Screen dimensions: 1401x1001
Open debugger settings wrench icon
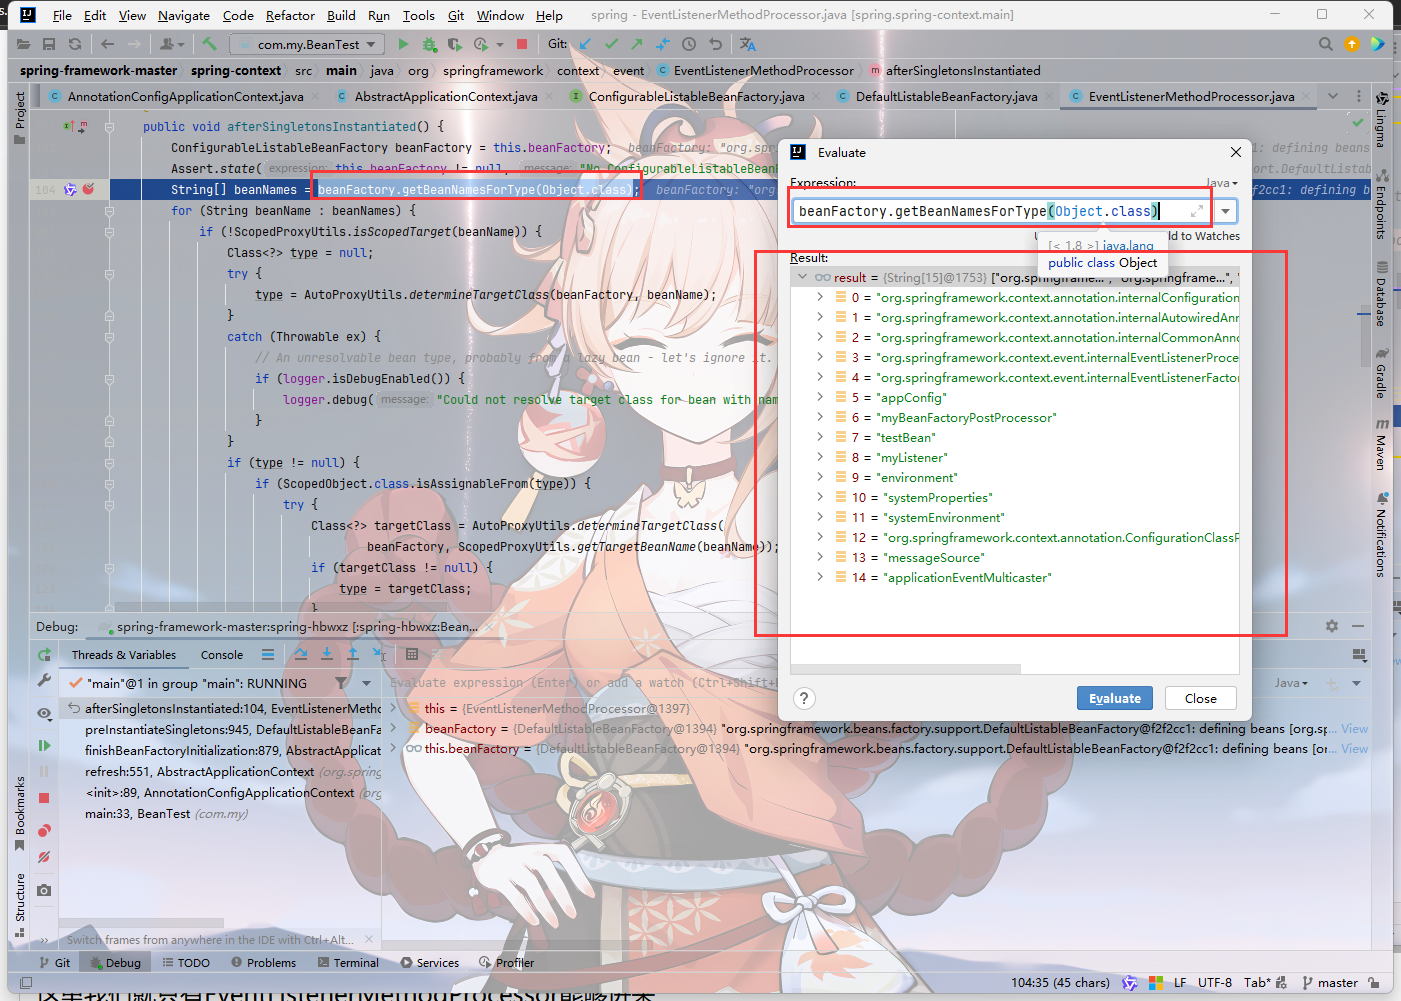point(44,679)
